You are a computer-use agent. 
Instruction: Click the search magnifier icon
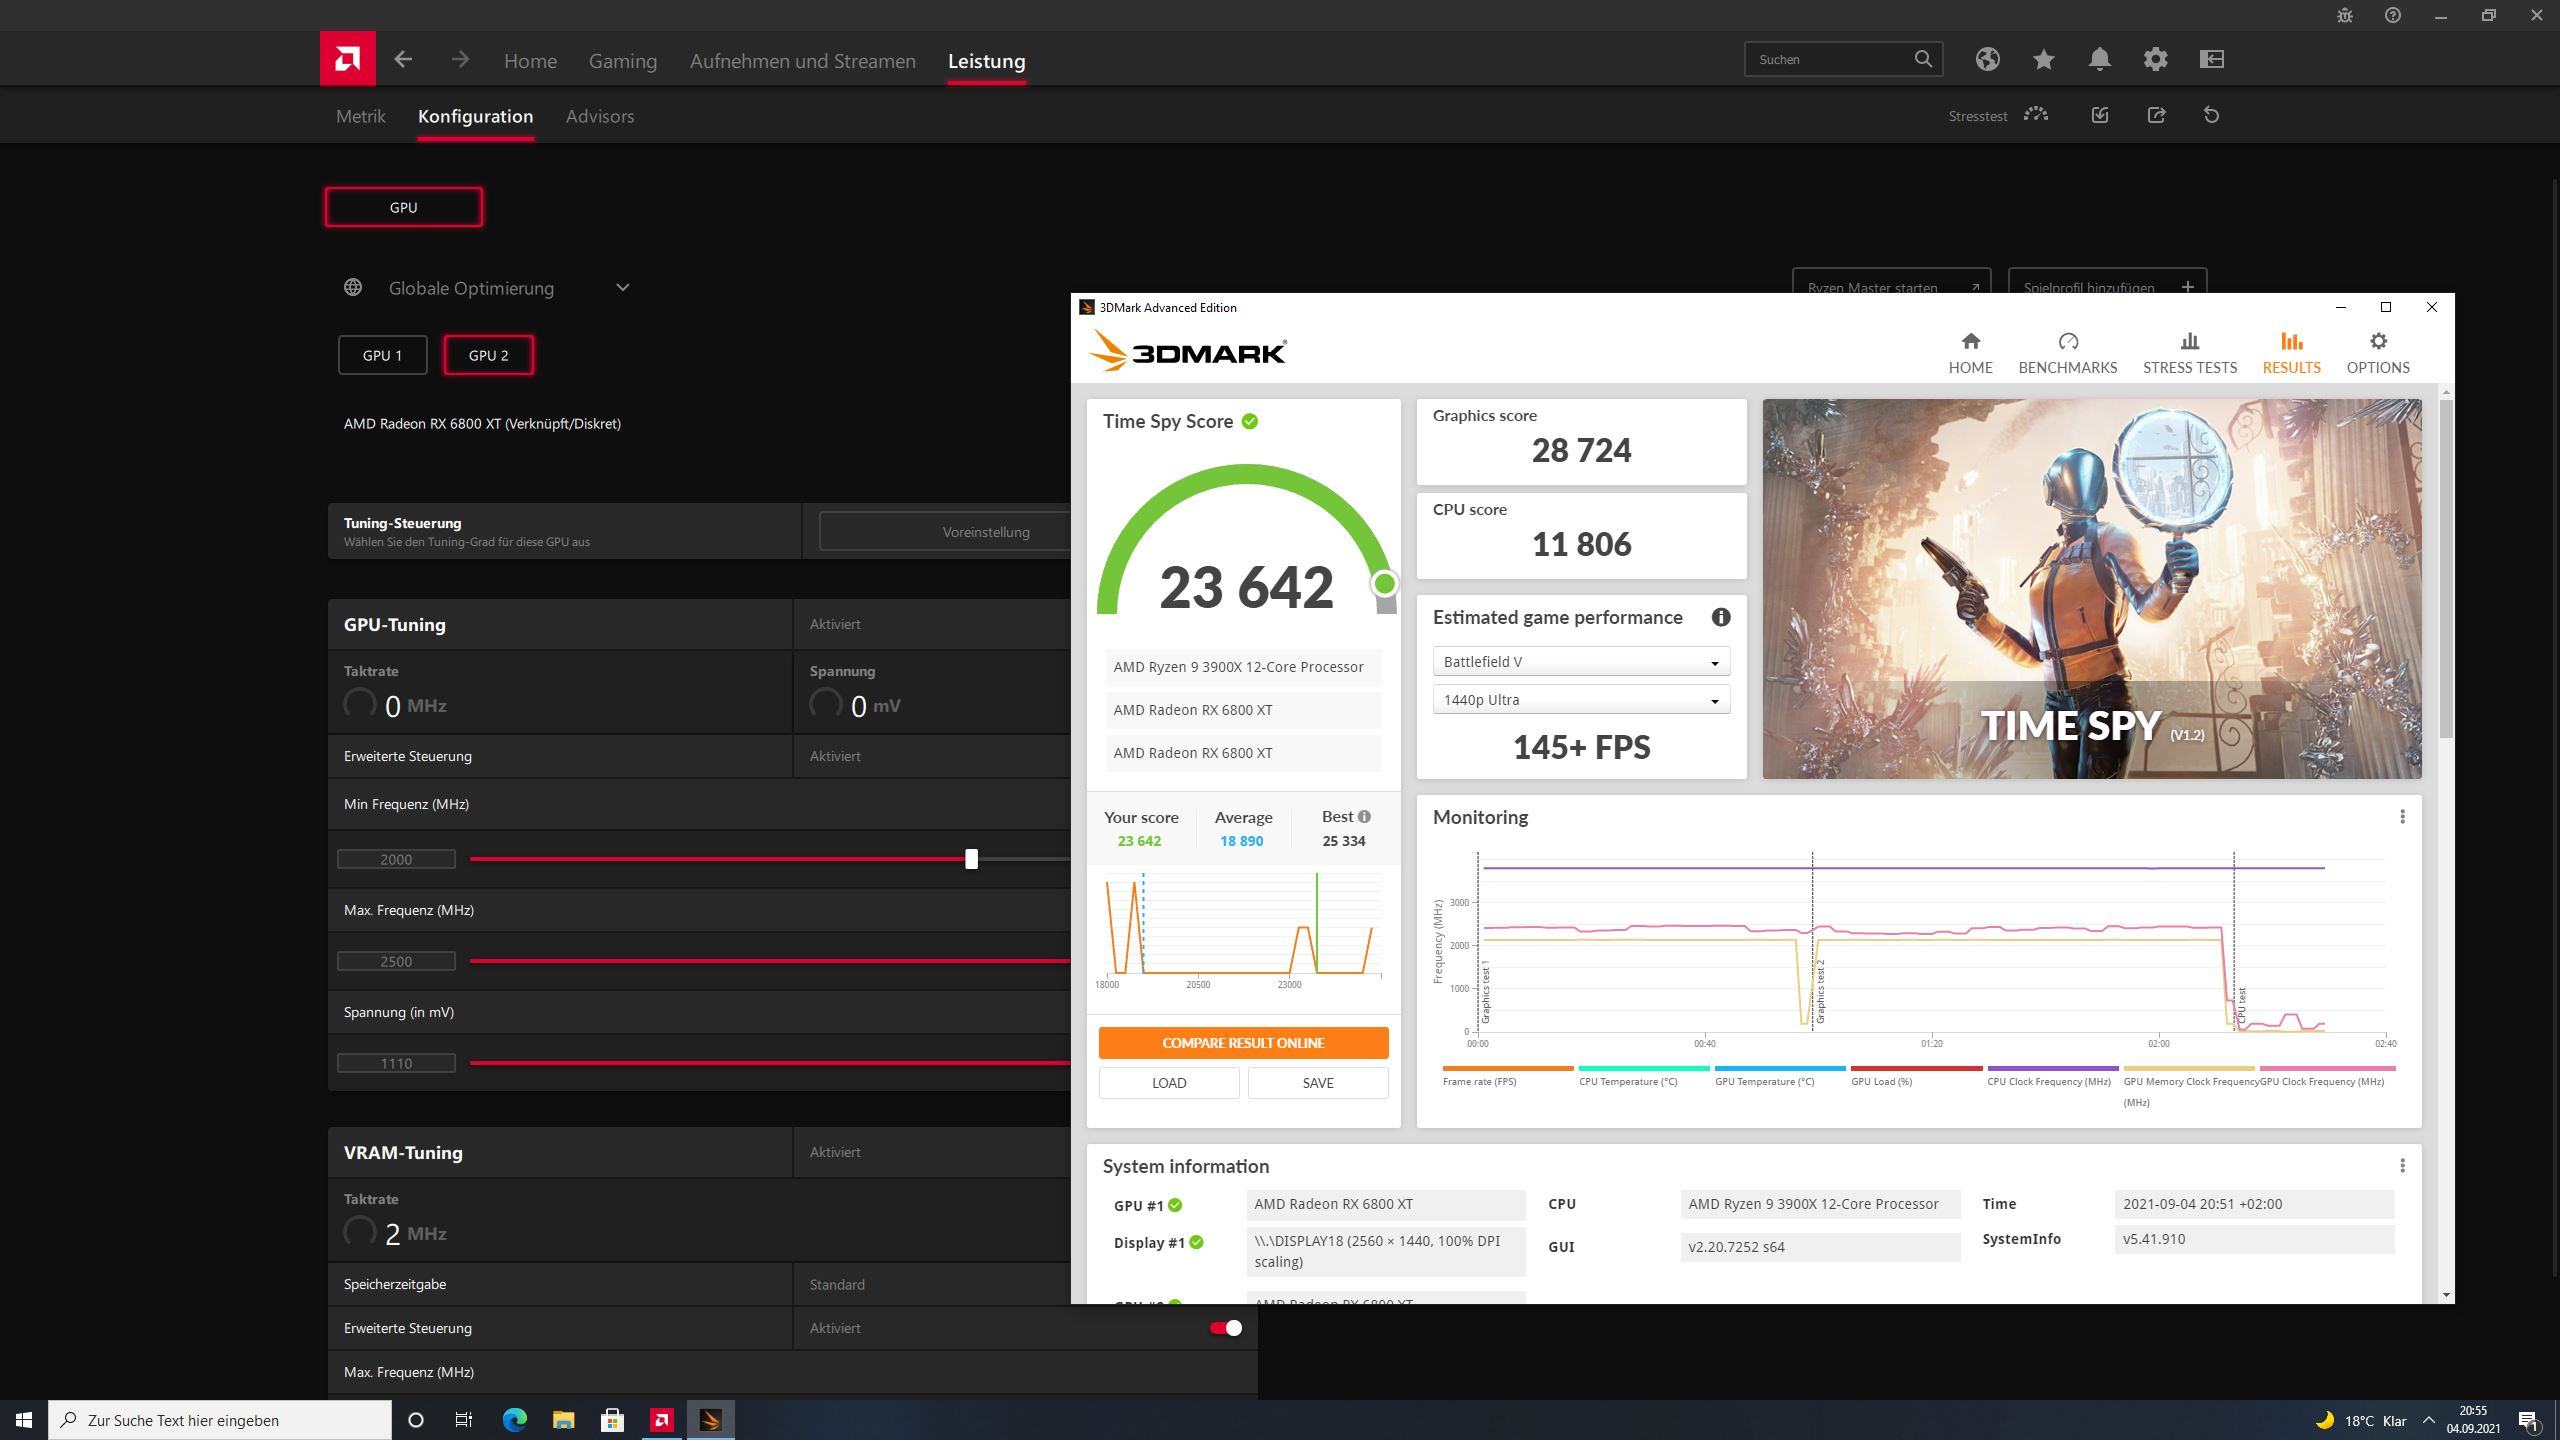tap(1923, 59)
